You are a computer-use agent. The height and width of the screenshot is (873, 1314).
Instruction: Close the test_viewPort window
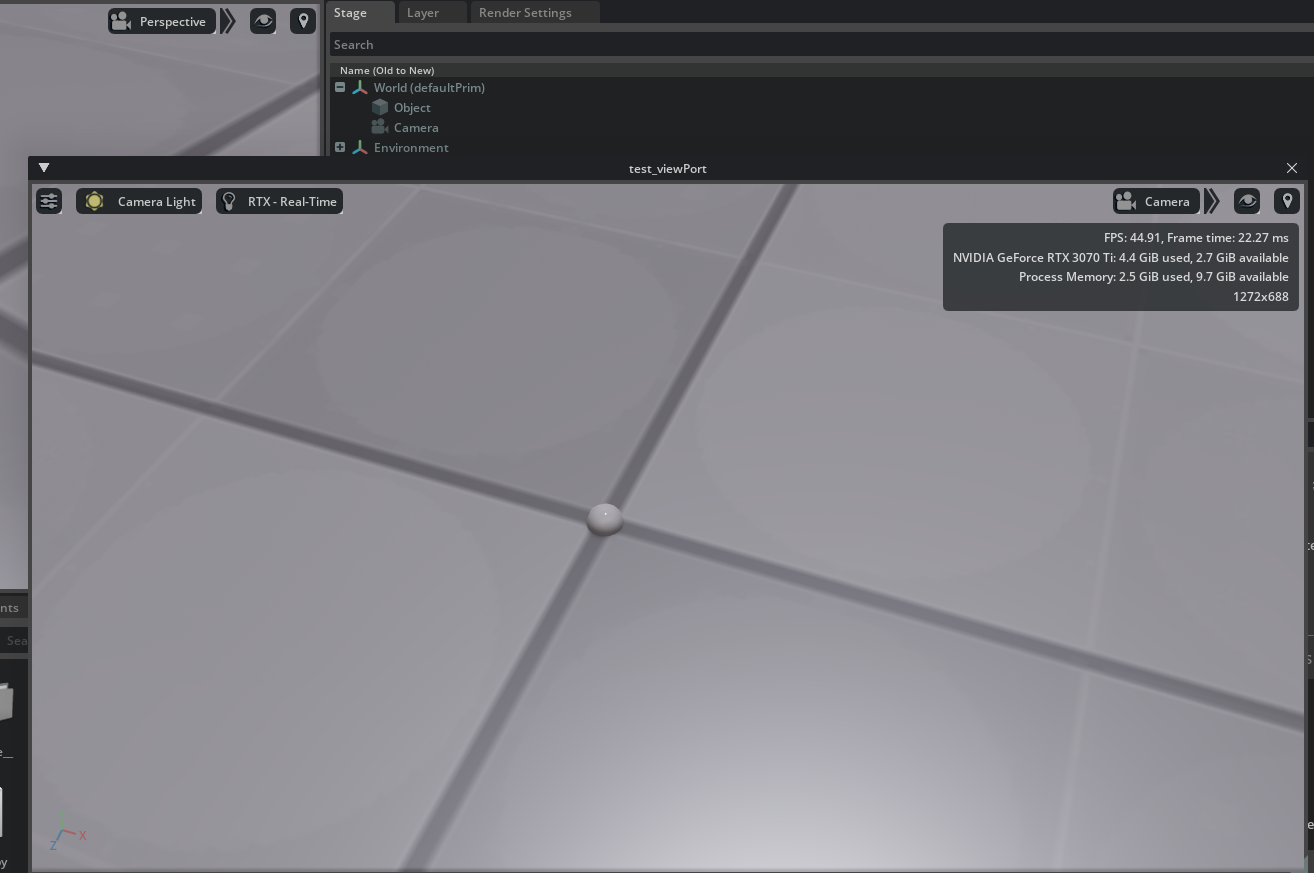coord(1292,168)
